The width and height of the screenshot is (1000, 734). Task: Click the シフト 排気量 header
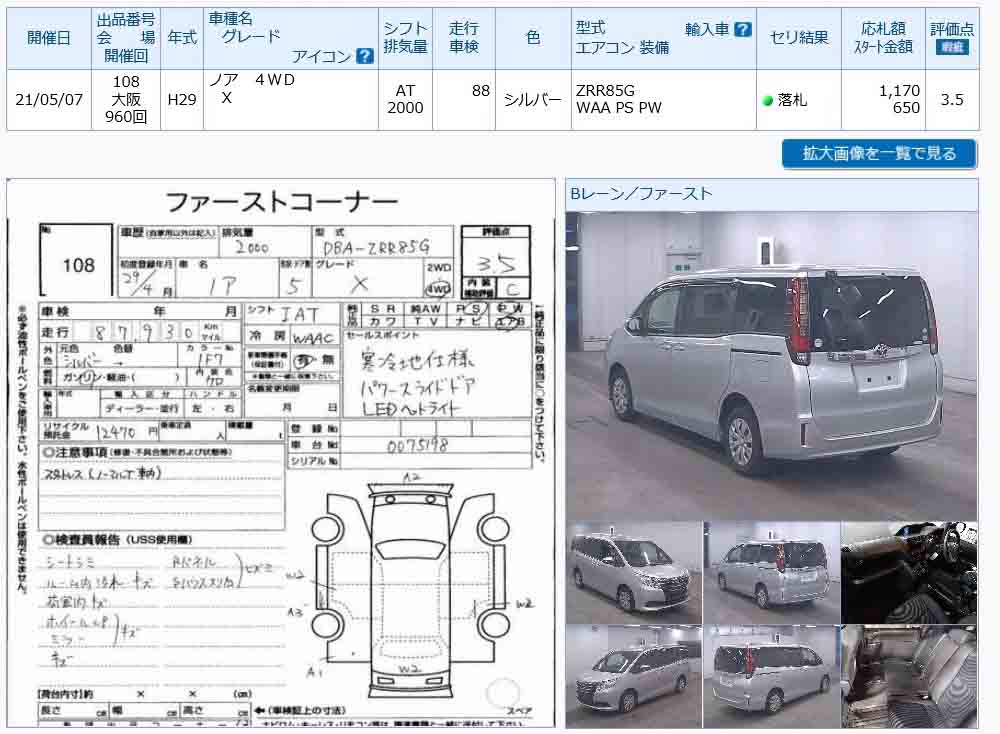coord(405,38)
